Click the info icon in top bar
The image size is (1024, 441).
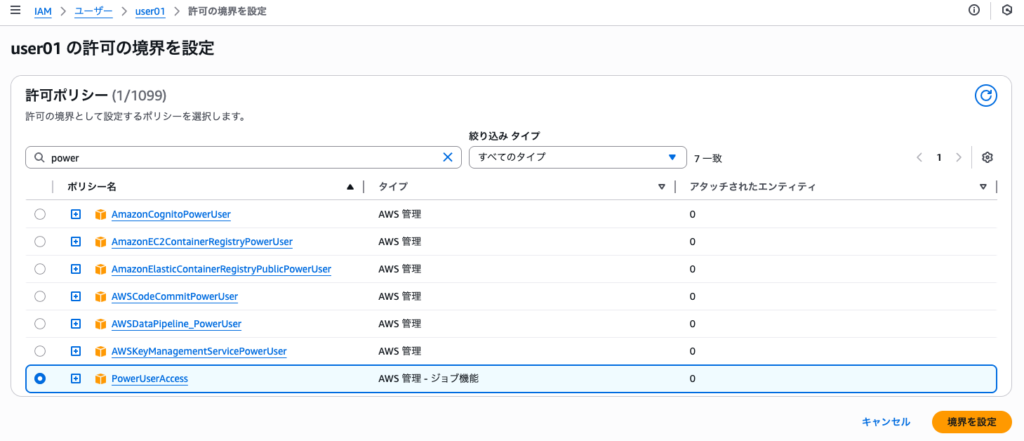[x=974, y=10]
